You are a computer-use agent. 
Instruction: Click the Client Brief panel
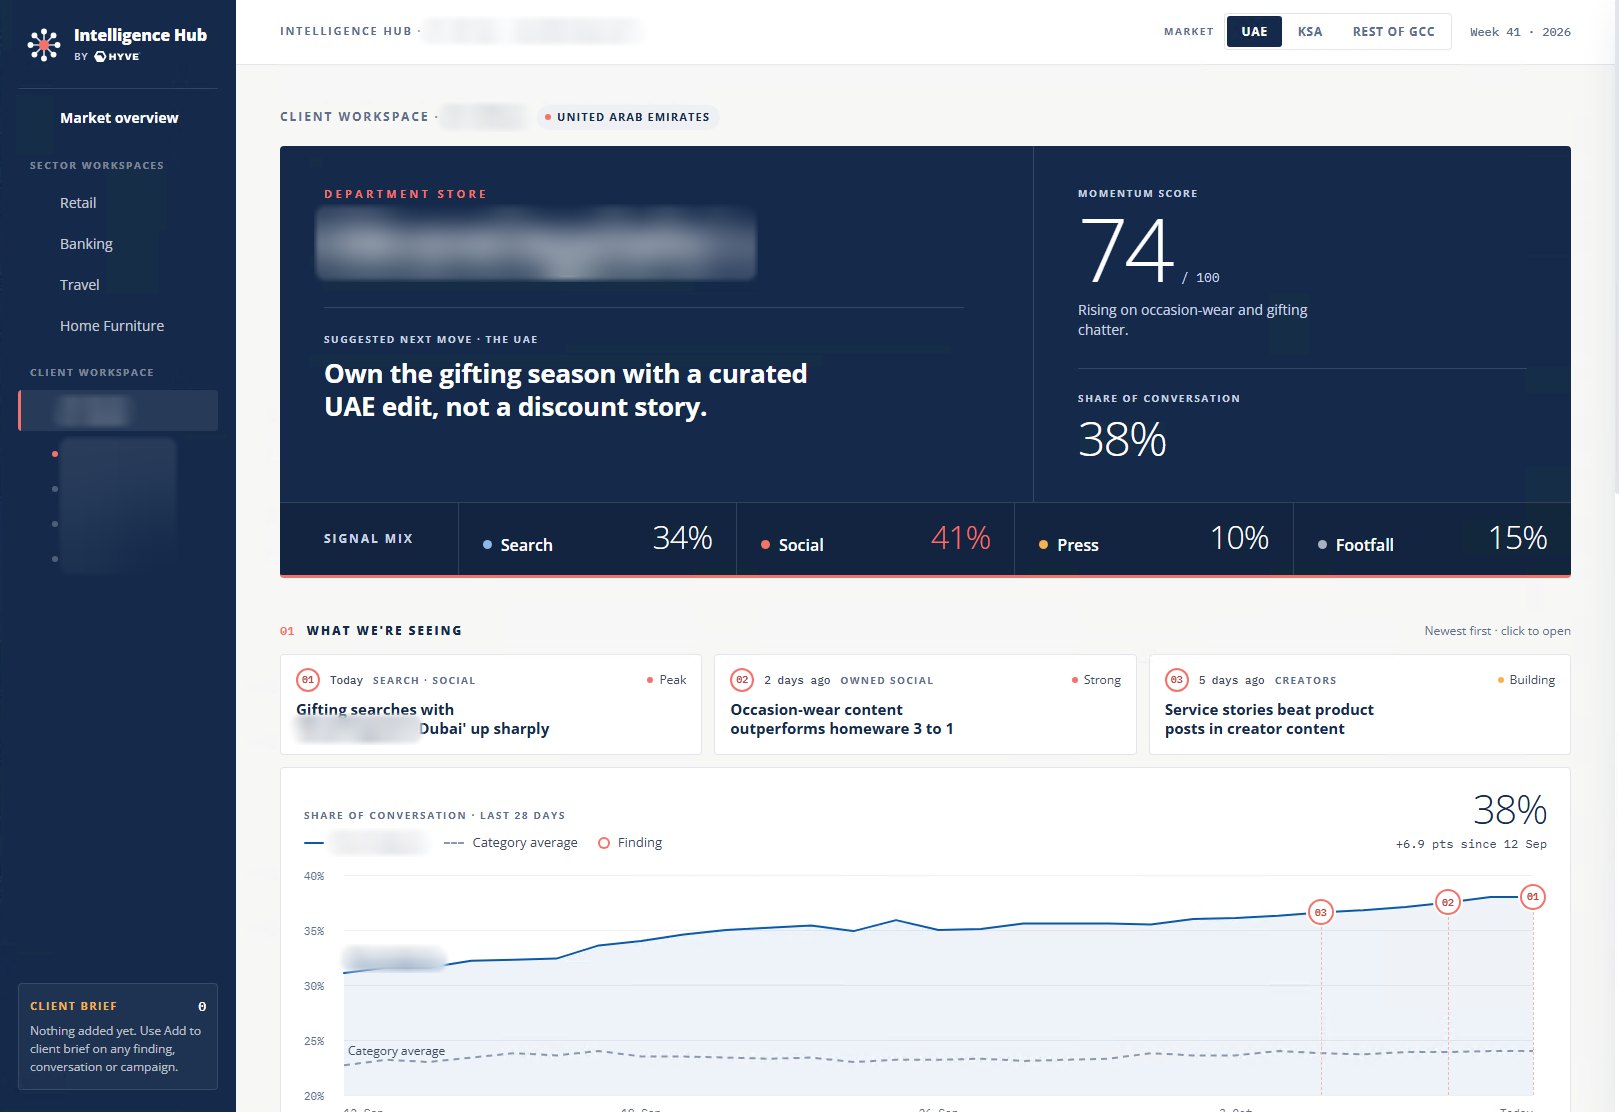click(x=118, y=1037)
